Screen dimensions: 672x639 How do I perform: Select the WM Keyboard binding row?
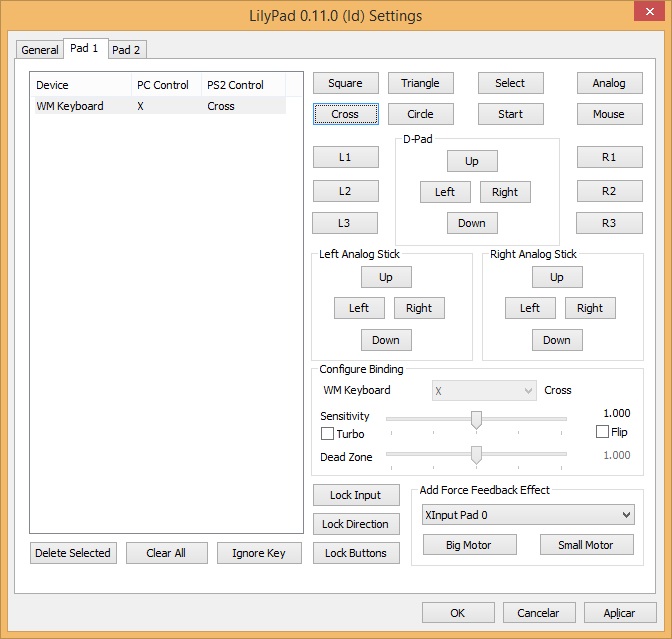[x=159, y=106]
